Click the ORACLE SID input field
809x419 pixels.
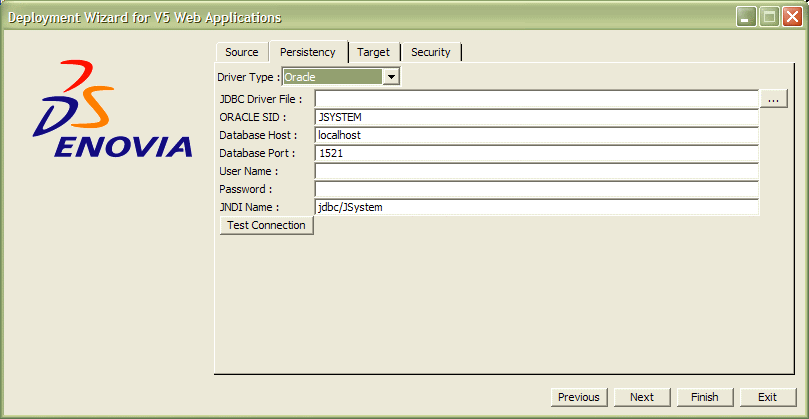(536, 117)
